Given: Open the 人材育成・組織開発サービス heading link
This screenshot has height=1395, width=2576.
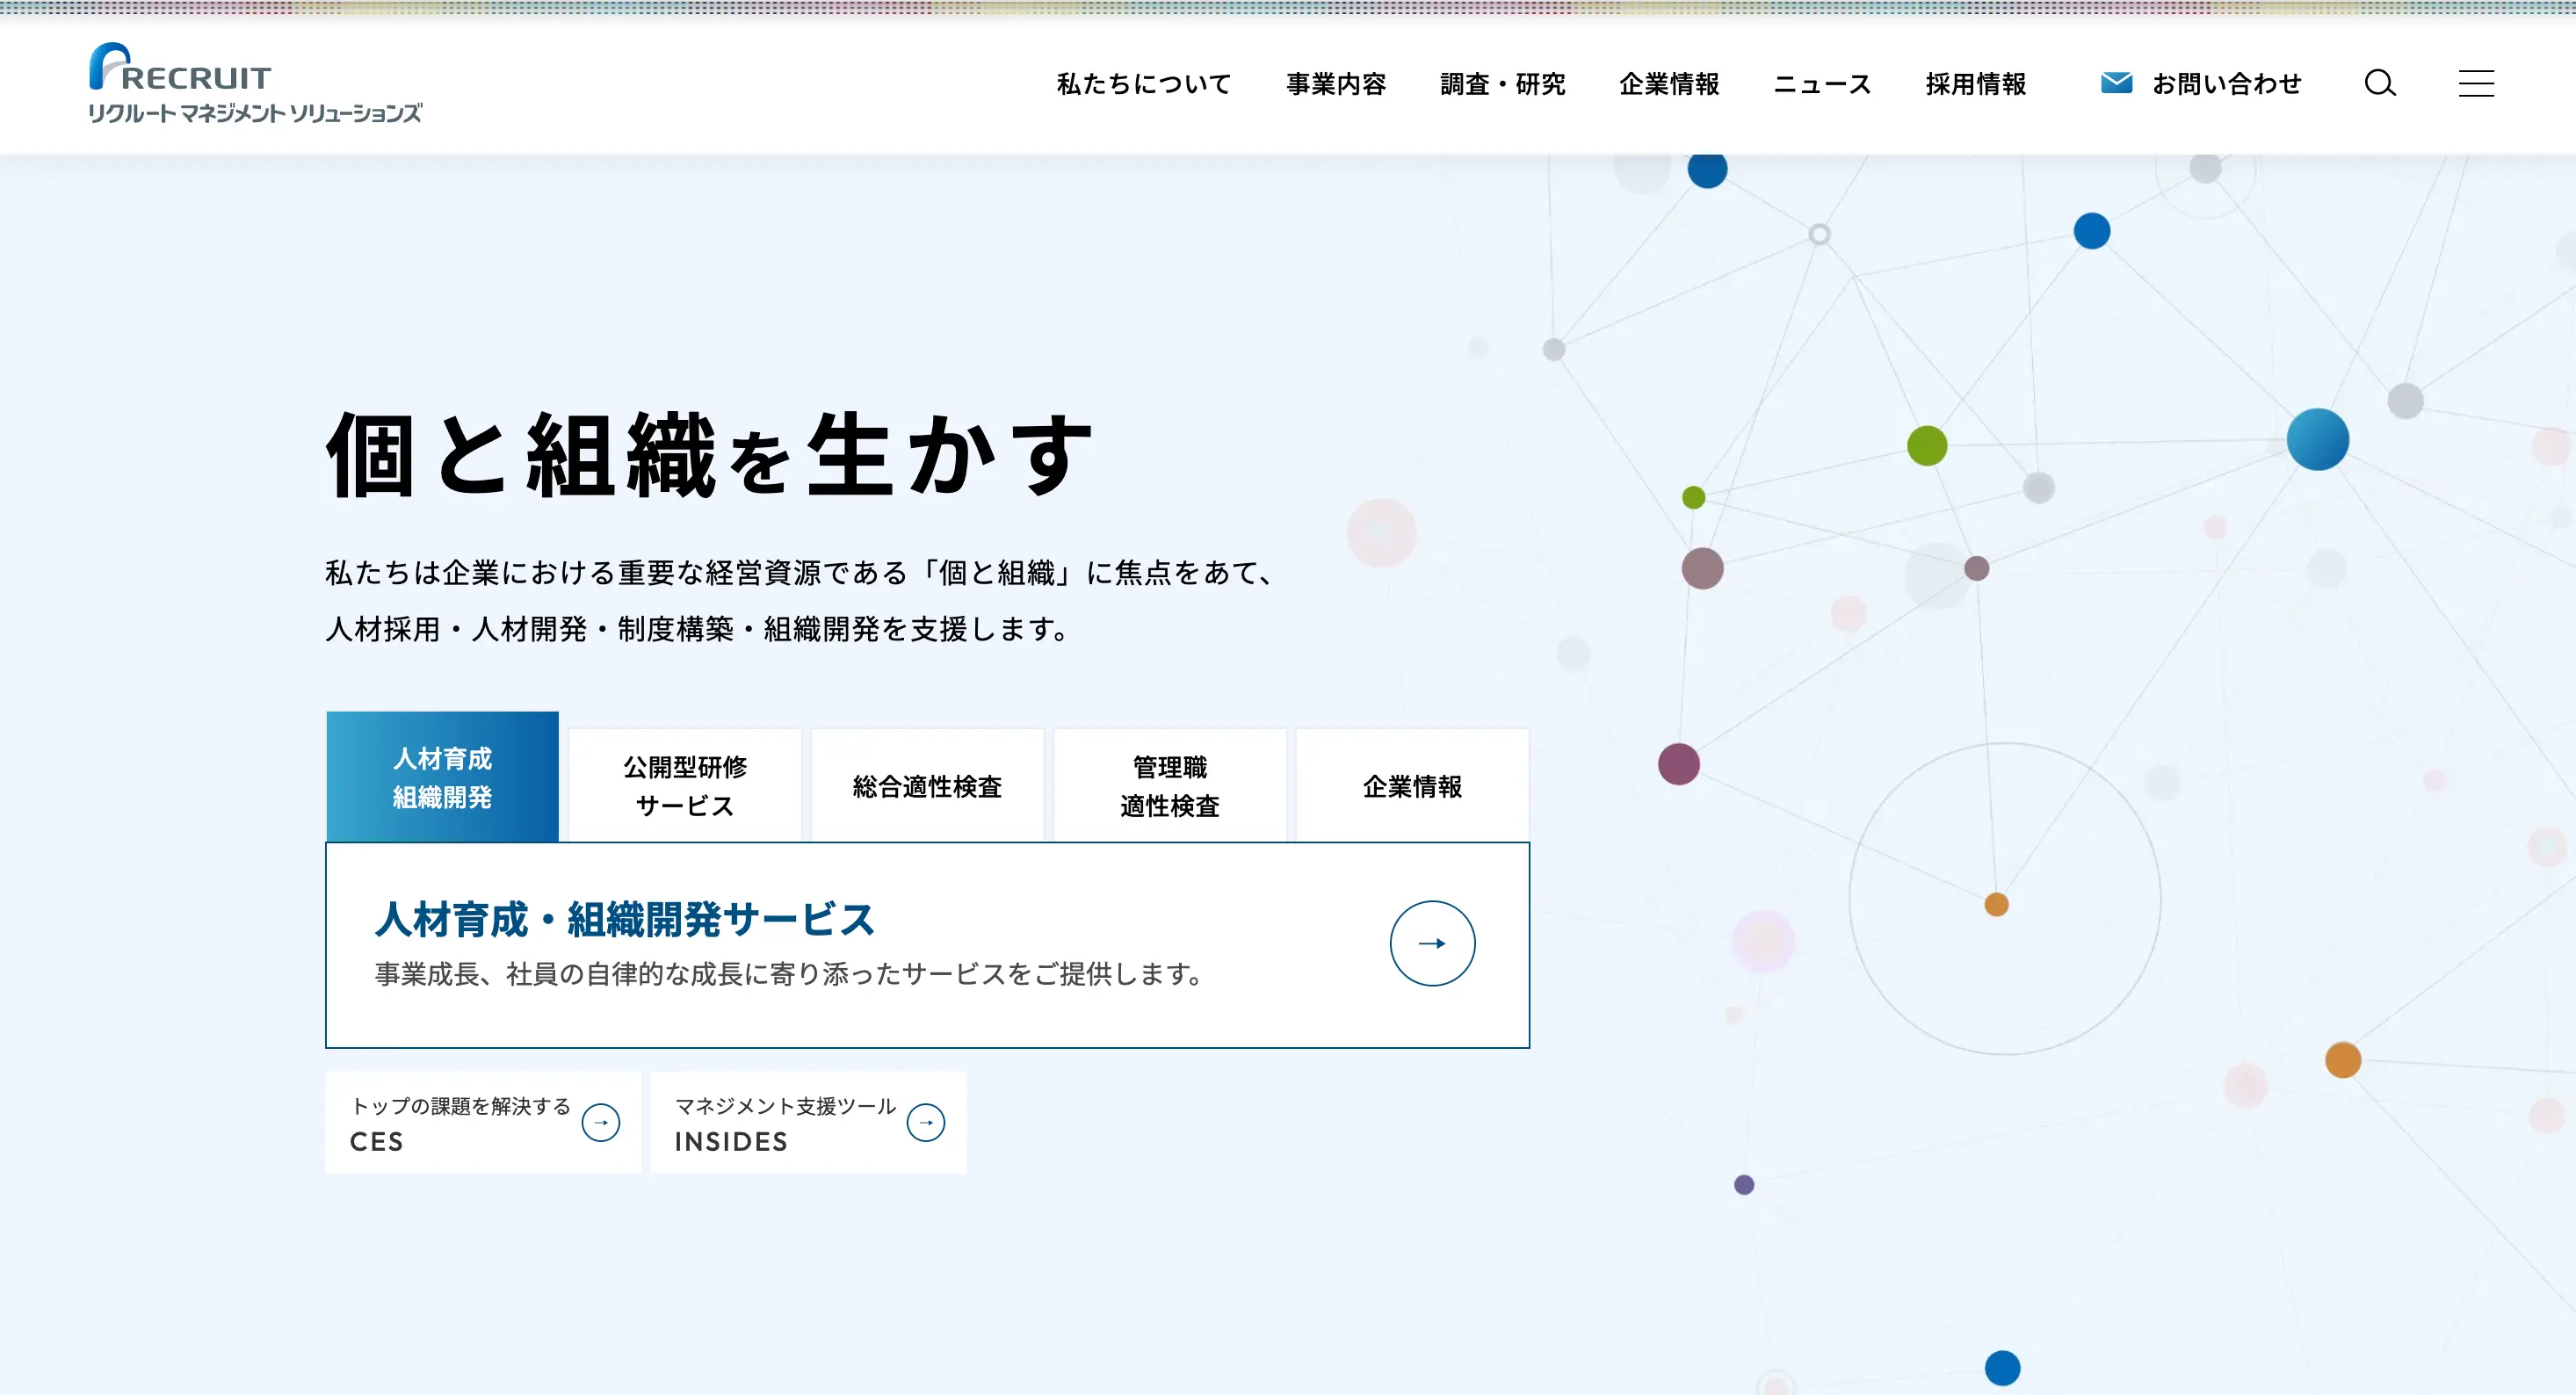Looking at the screenshot, I should click(x=625, y=919).
